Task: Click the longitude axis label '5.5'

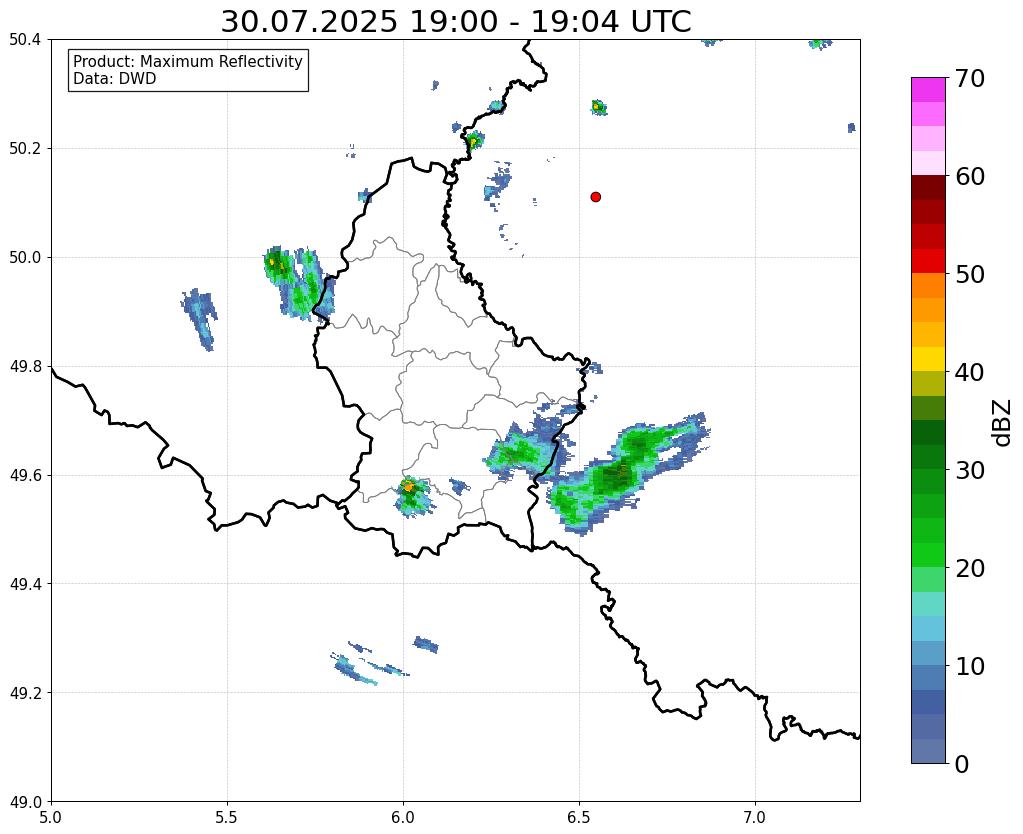Action: tap(227, 817)
